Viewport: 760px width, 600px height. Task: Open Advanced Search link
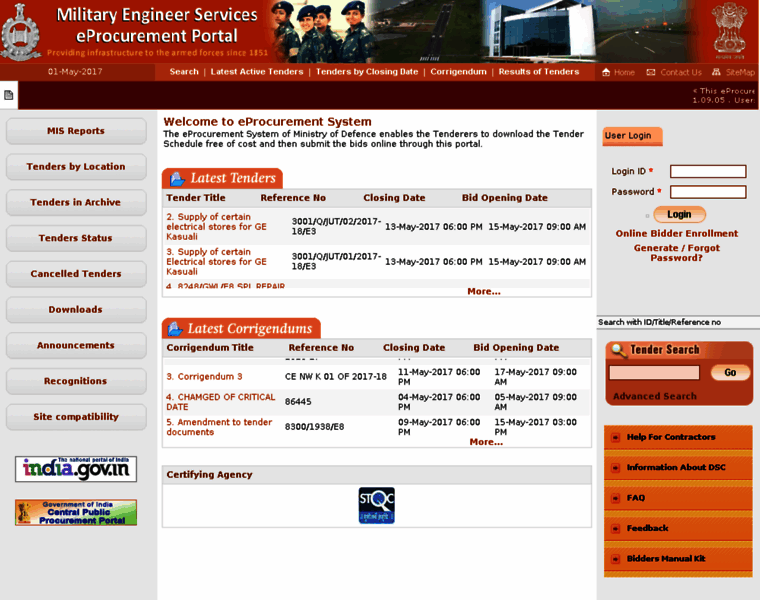654,396
